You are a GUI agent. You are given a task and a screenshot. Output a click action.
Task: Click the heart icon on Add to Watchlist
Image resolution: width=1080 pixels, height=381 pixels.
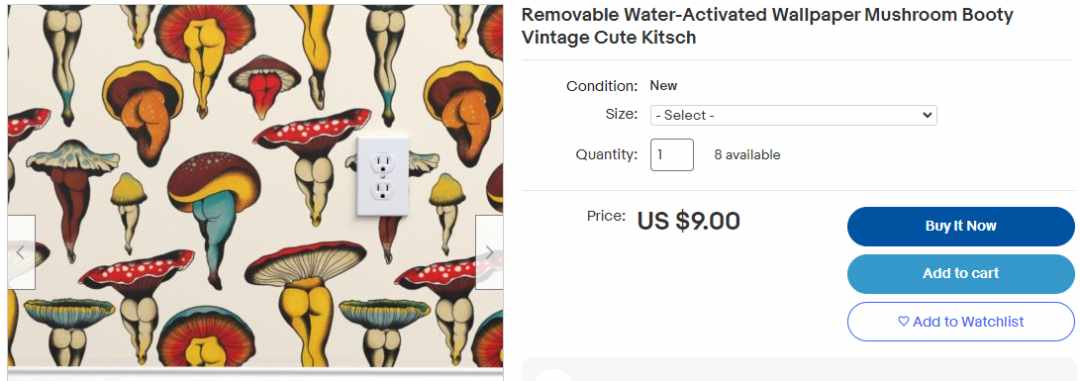tap(904, 321)
